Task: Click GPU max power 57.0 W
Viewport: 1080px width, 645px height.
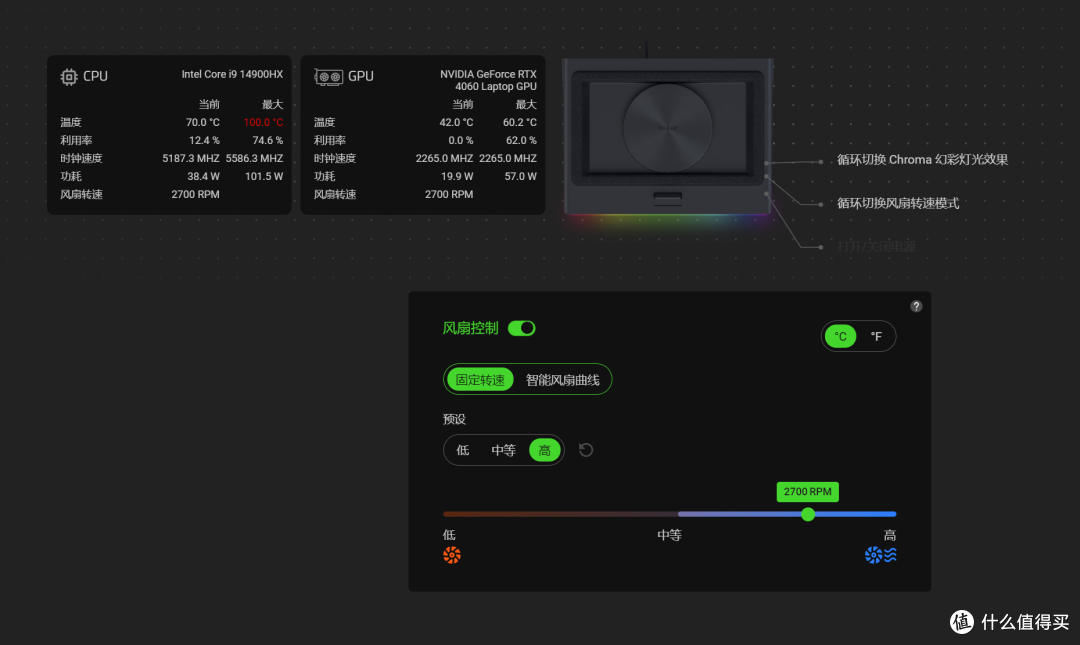Action: [520, 176]
